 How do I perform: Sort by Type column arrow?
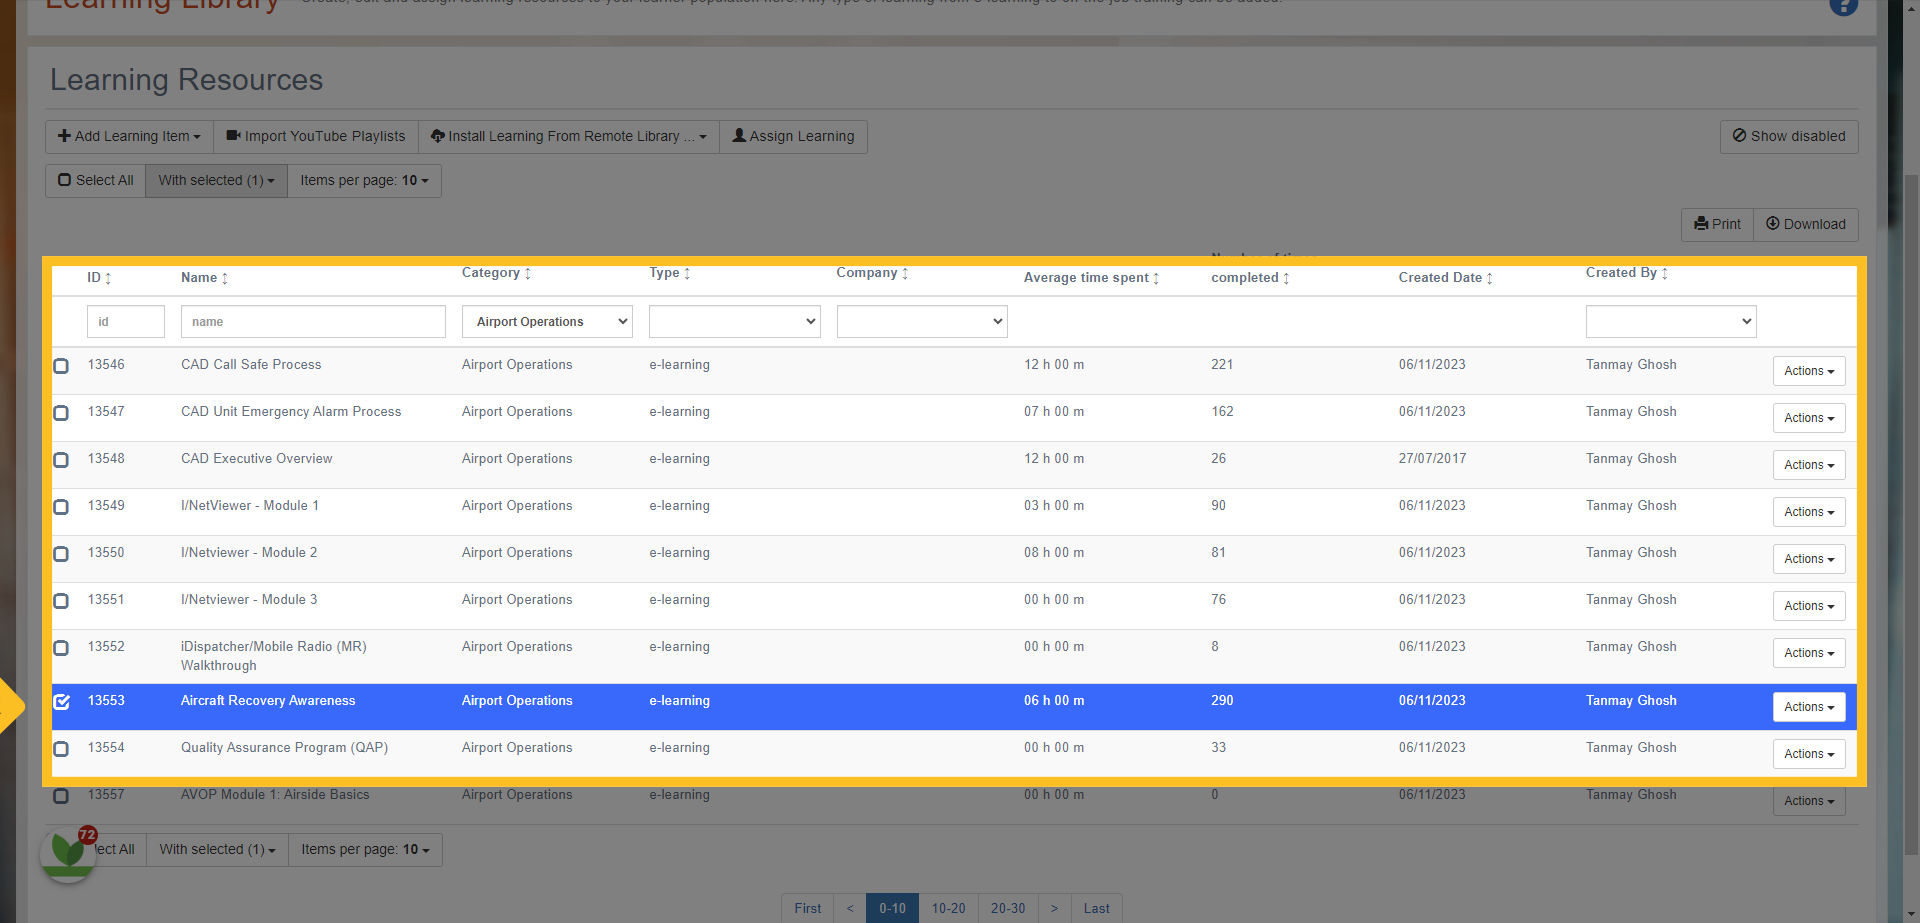(x=687, y=273)
